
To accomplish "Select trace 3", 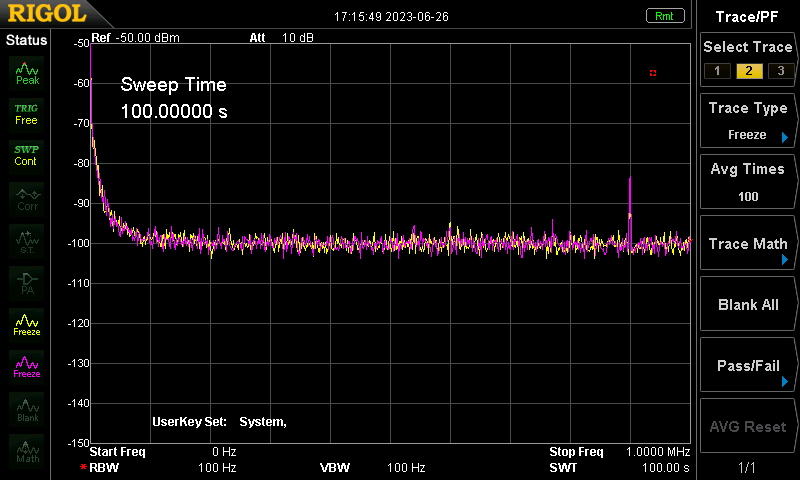I will point(781,71).
